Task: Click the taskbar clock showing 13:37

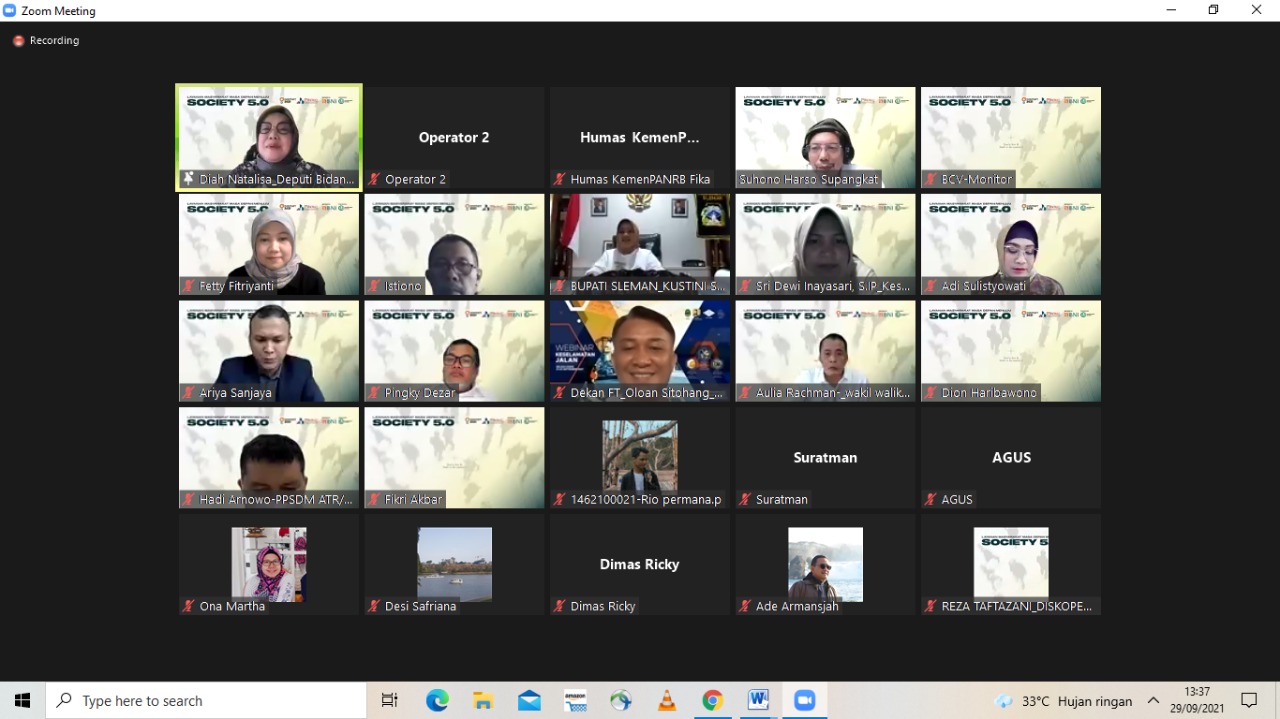Action: (1197, 700)
